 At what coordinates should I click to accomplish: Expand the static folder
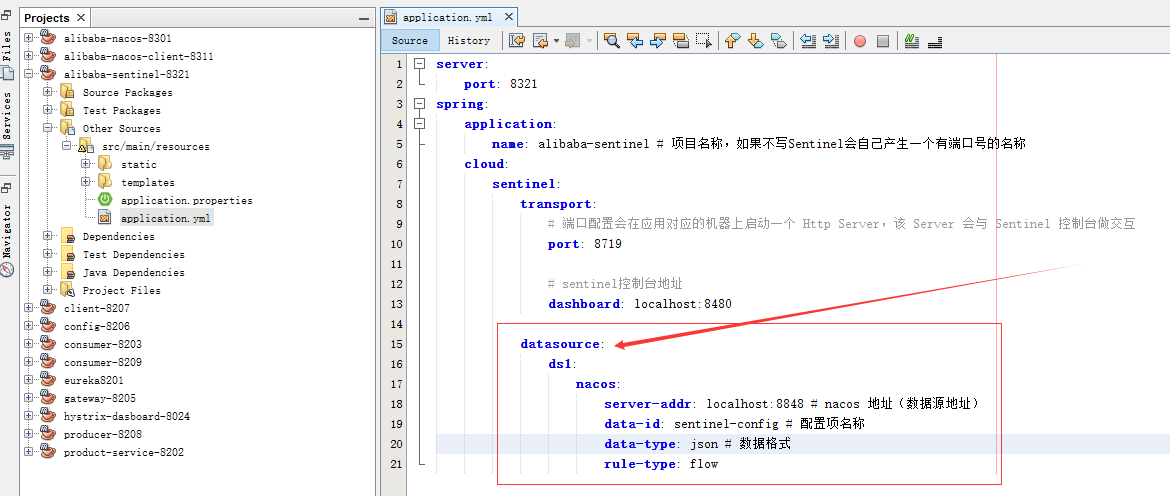85,164
